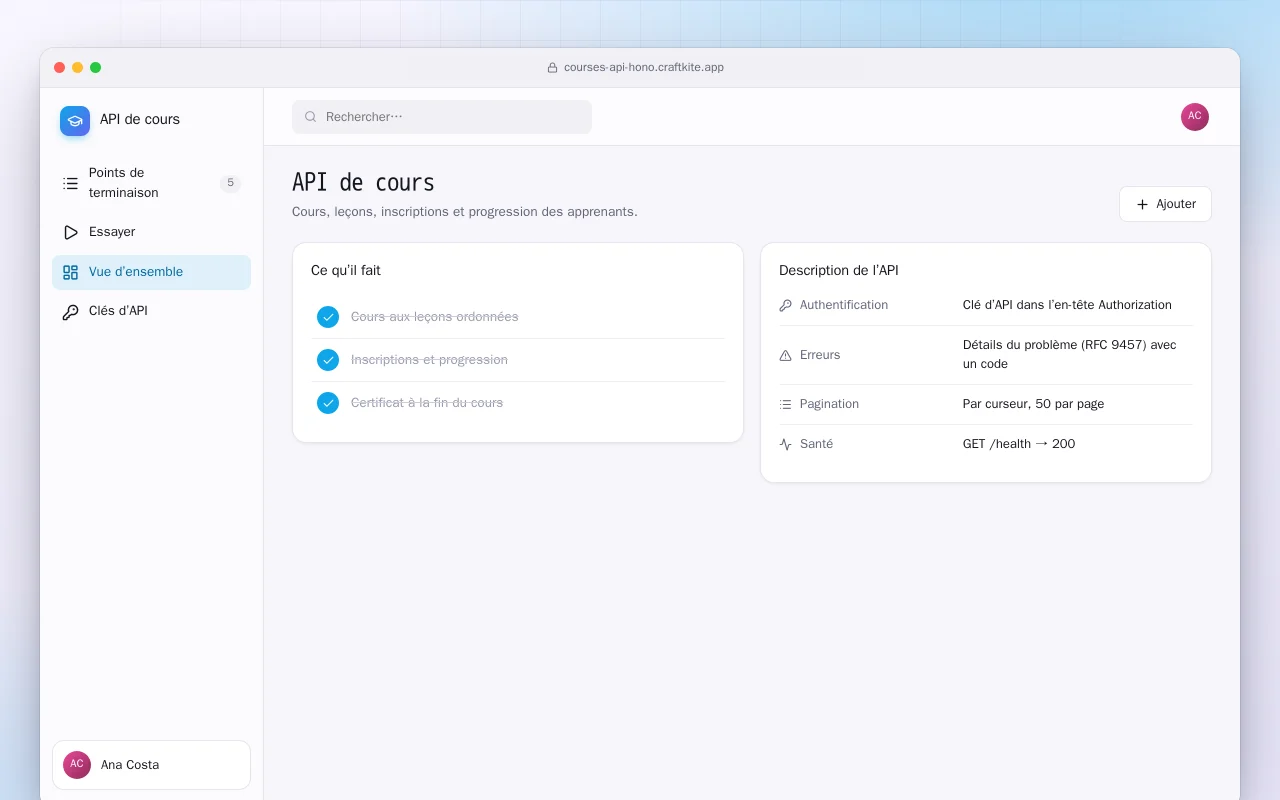Screen dimensions: 1280x800
Task: Click the plus icon on Ajouter button
Action: pos(1142,204)
